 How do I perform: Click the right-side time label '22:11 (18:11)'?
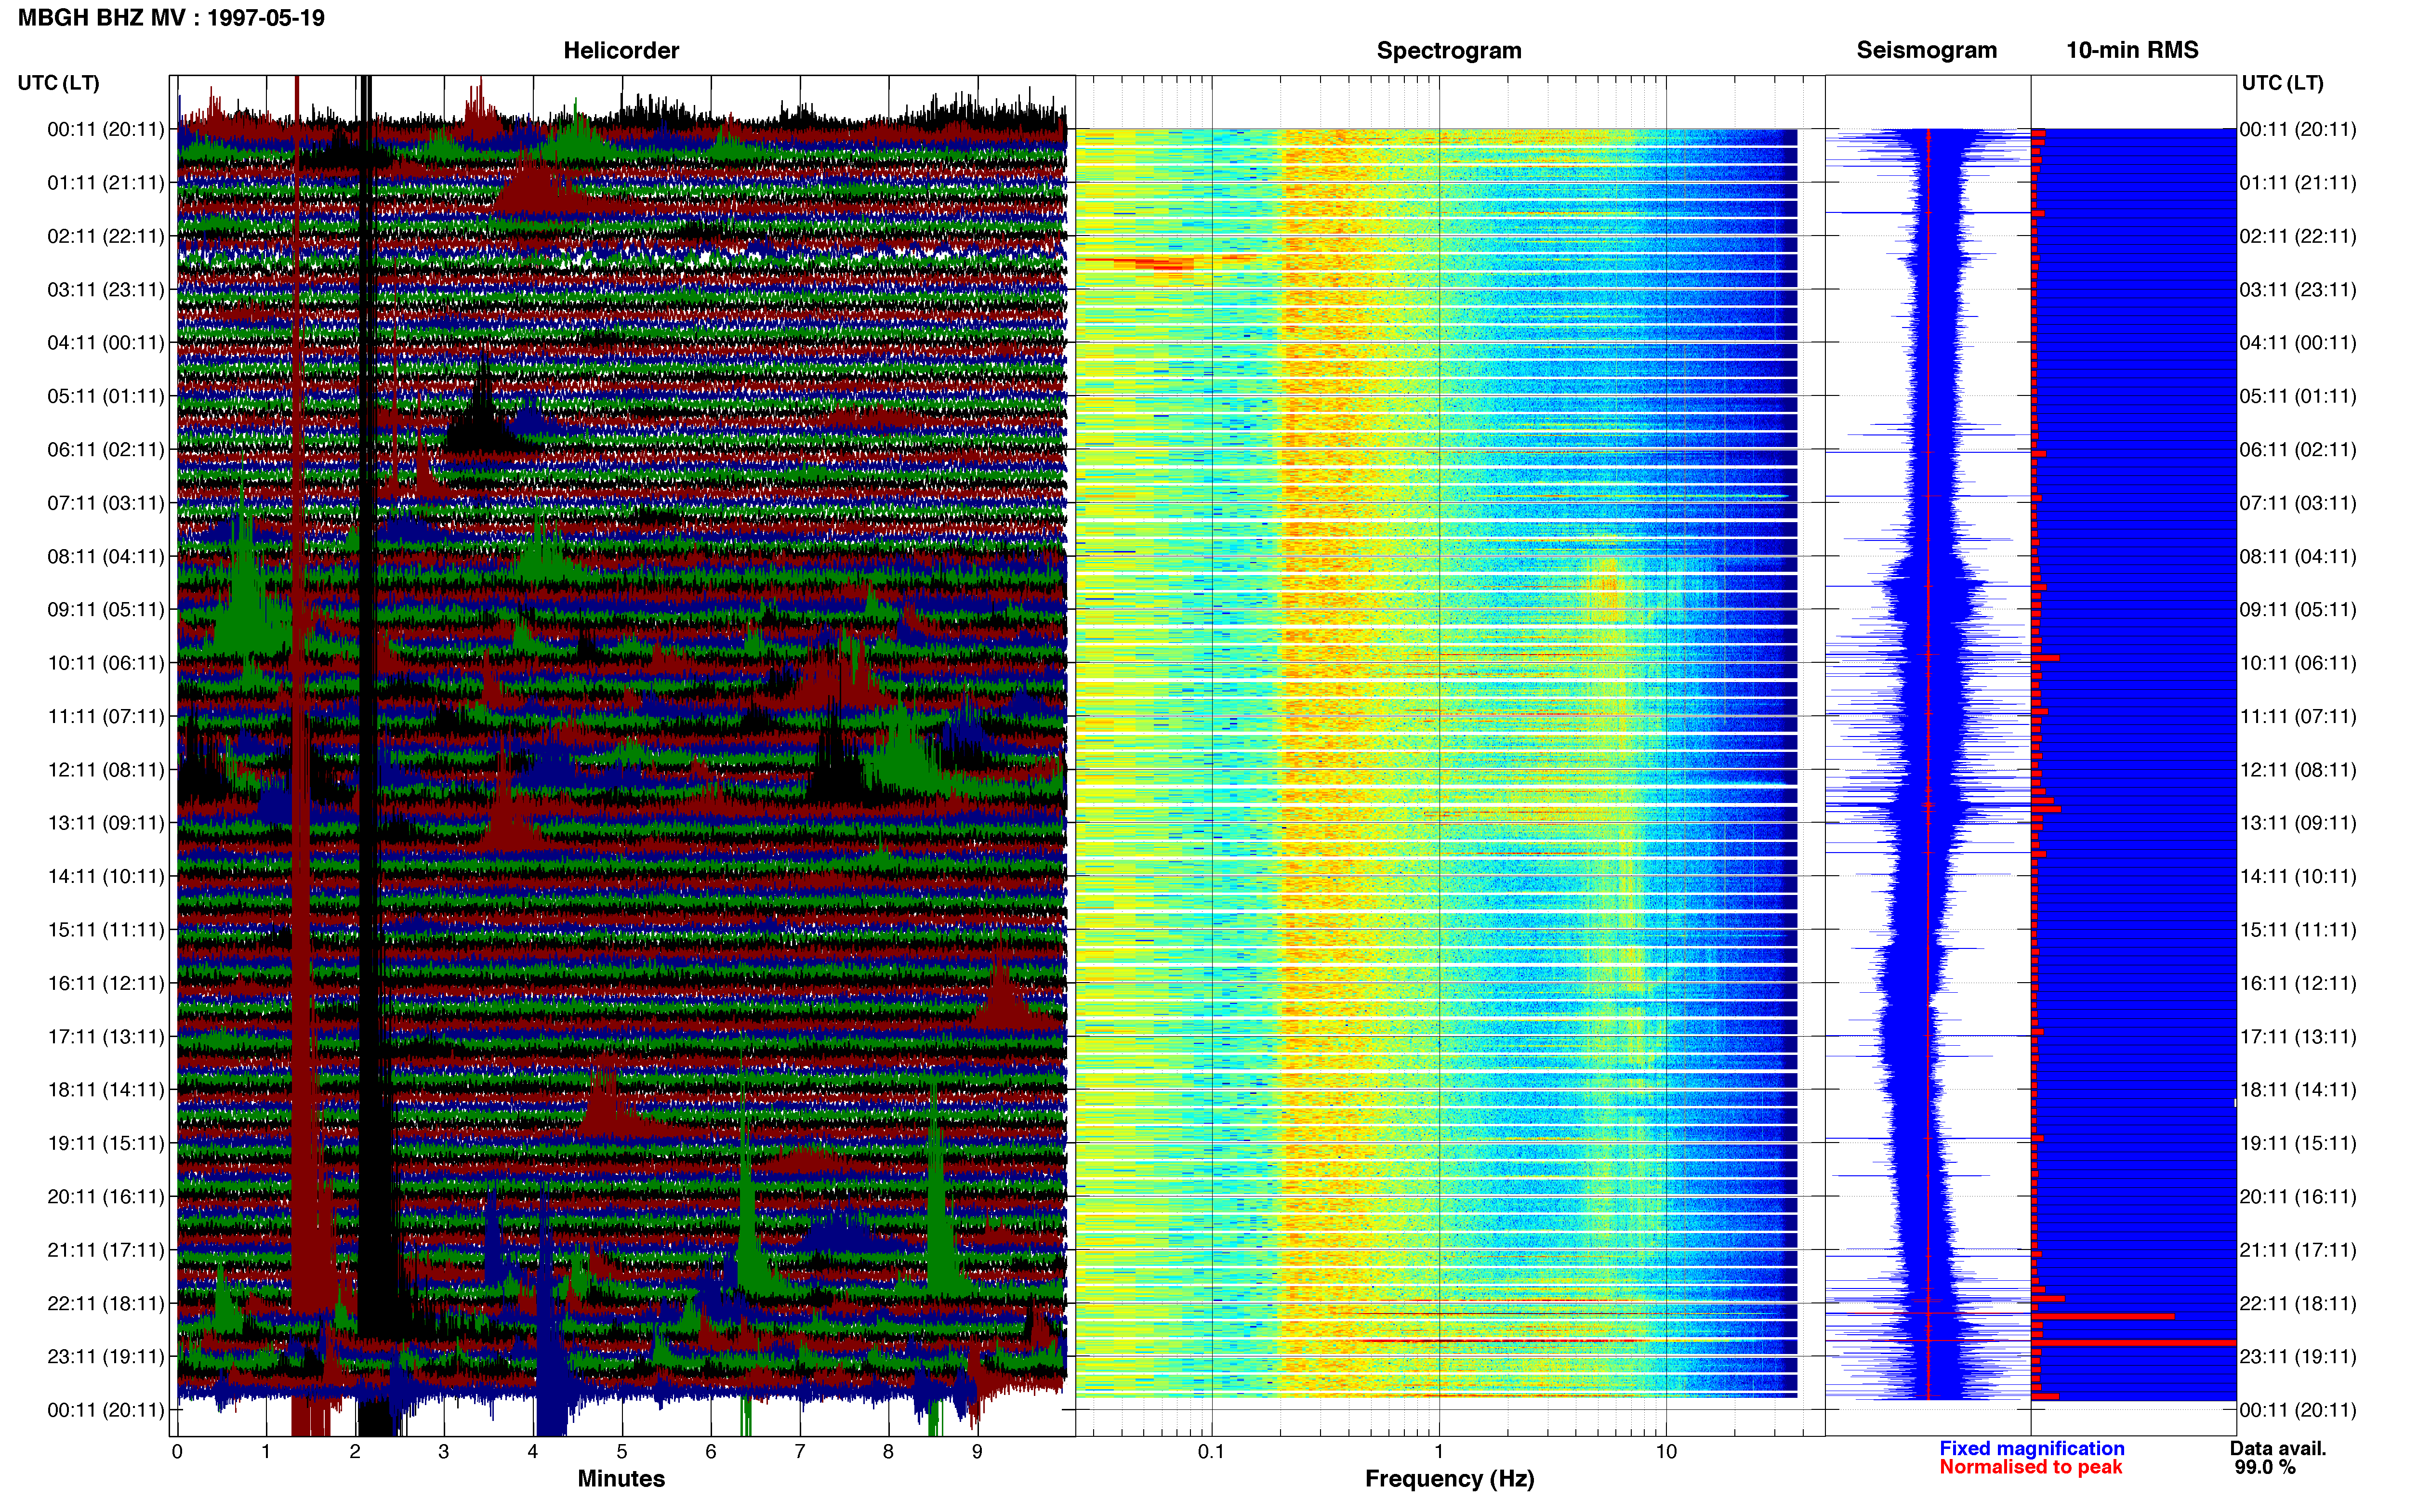2298,1304
